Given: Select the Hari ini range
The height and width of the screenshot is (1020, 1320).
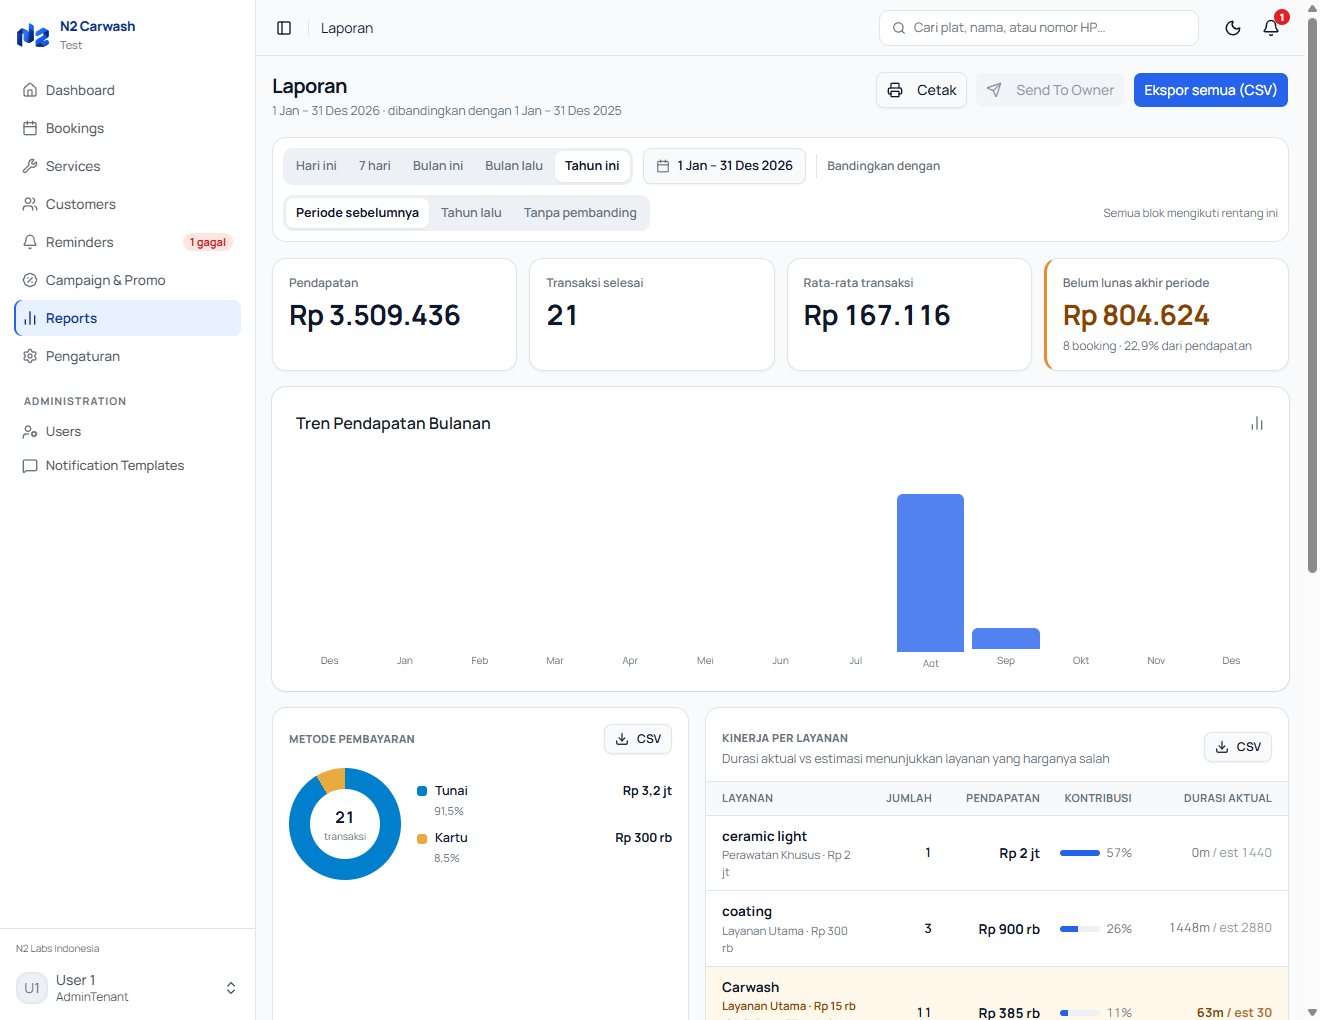Looking at the screenshot, I should (316, 166).
